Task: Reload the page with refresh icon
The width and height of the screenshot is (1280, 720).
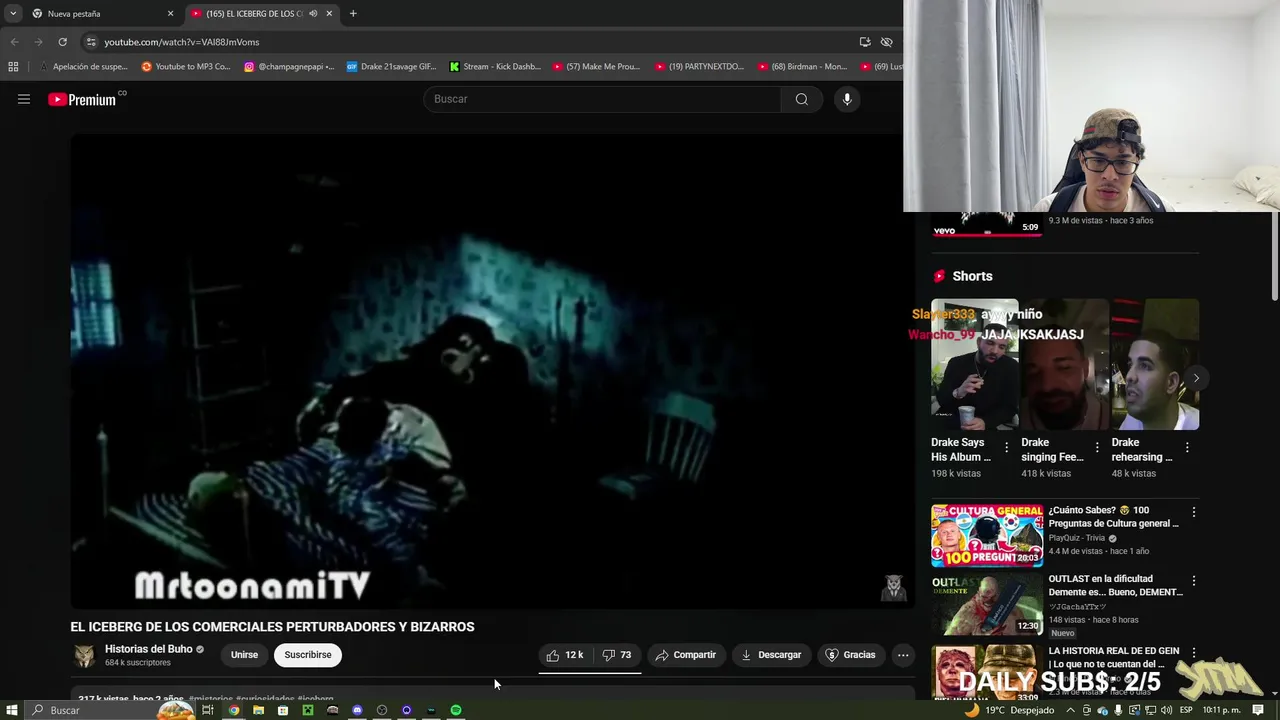Action: (62, 42)
